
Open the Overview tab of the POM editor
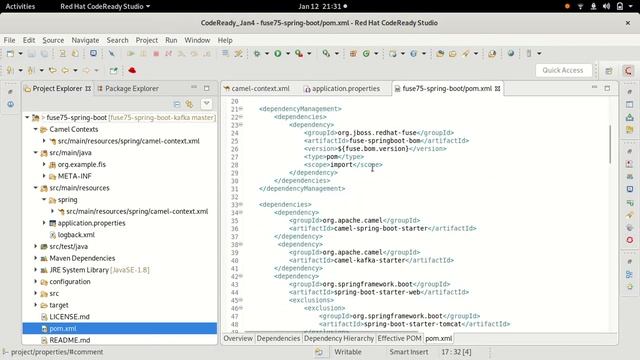tap(238, 339)
